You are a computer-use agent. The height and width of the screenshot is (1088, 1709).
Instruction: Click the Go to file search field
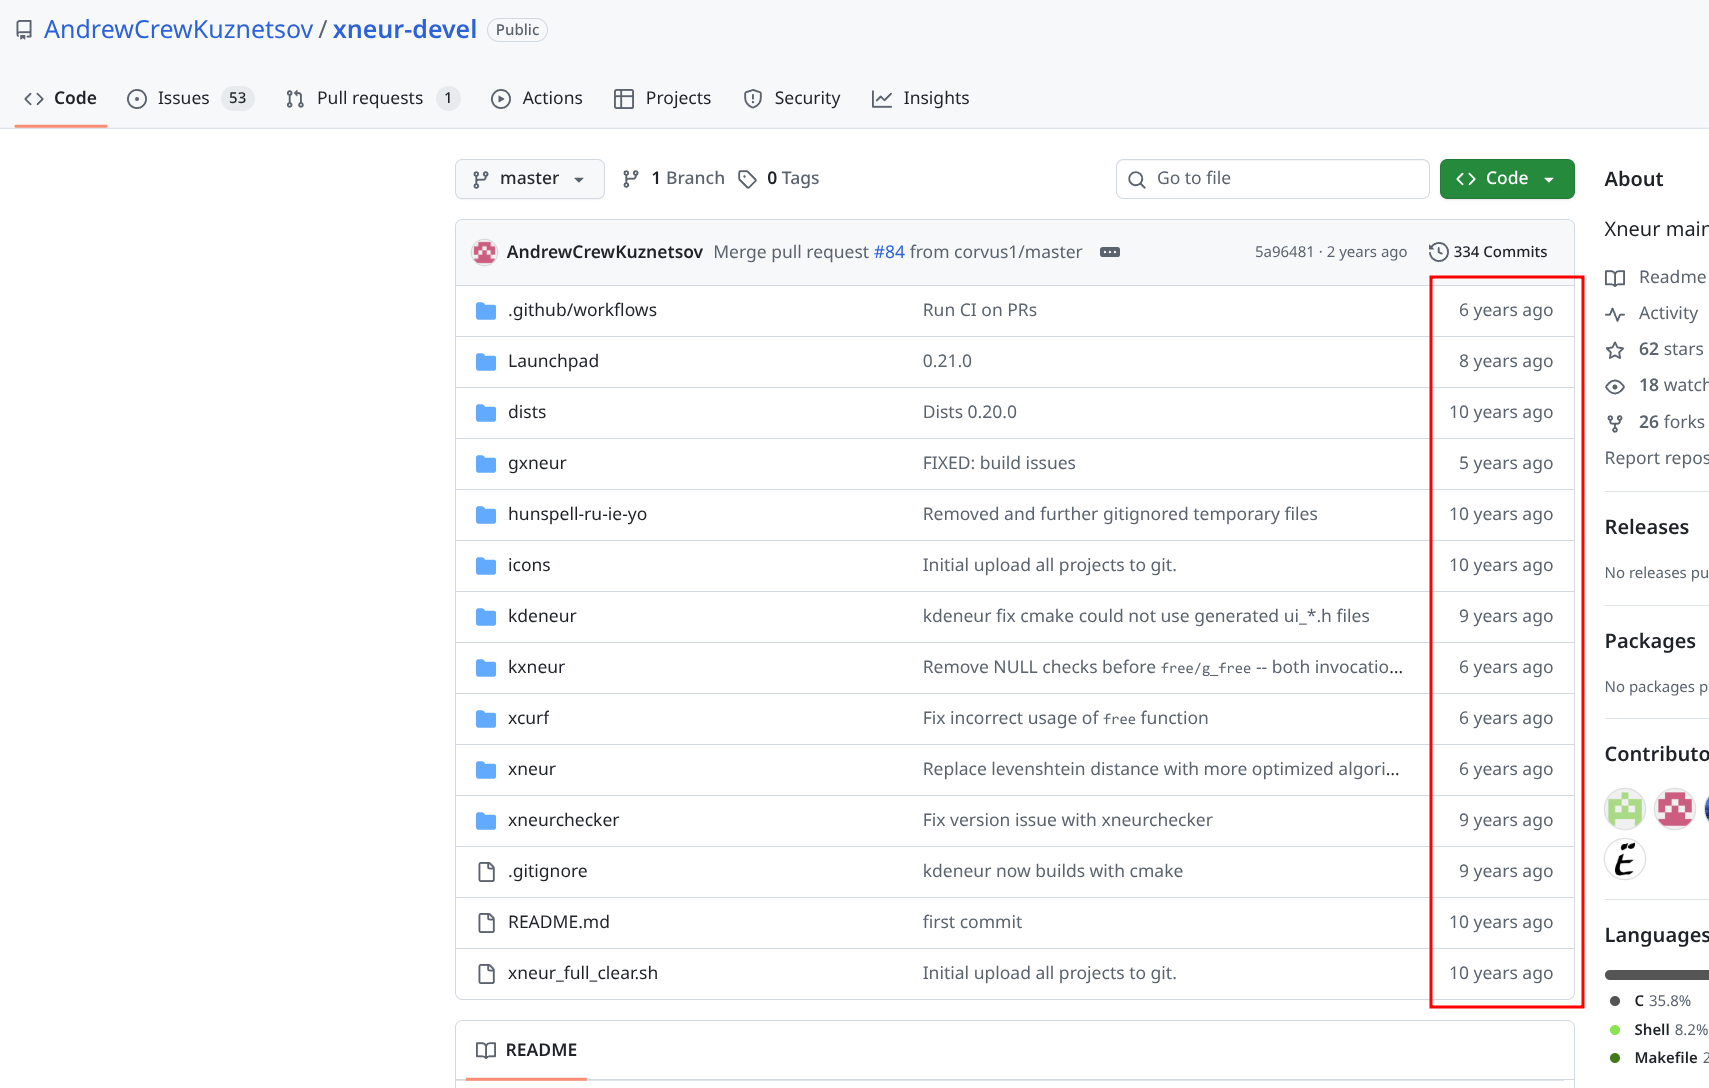[x=1273, y=179]
